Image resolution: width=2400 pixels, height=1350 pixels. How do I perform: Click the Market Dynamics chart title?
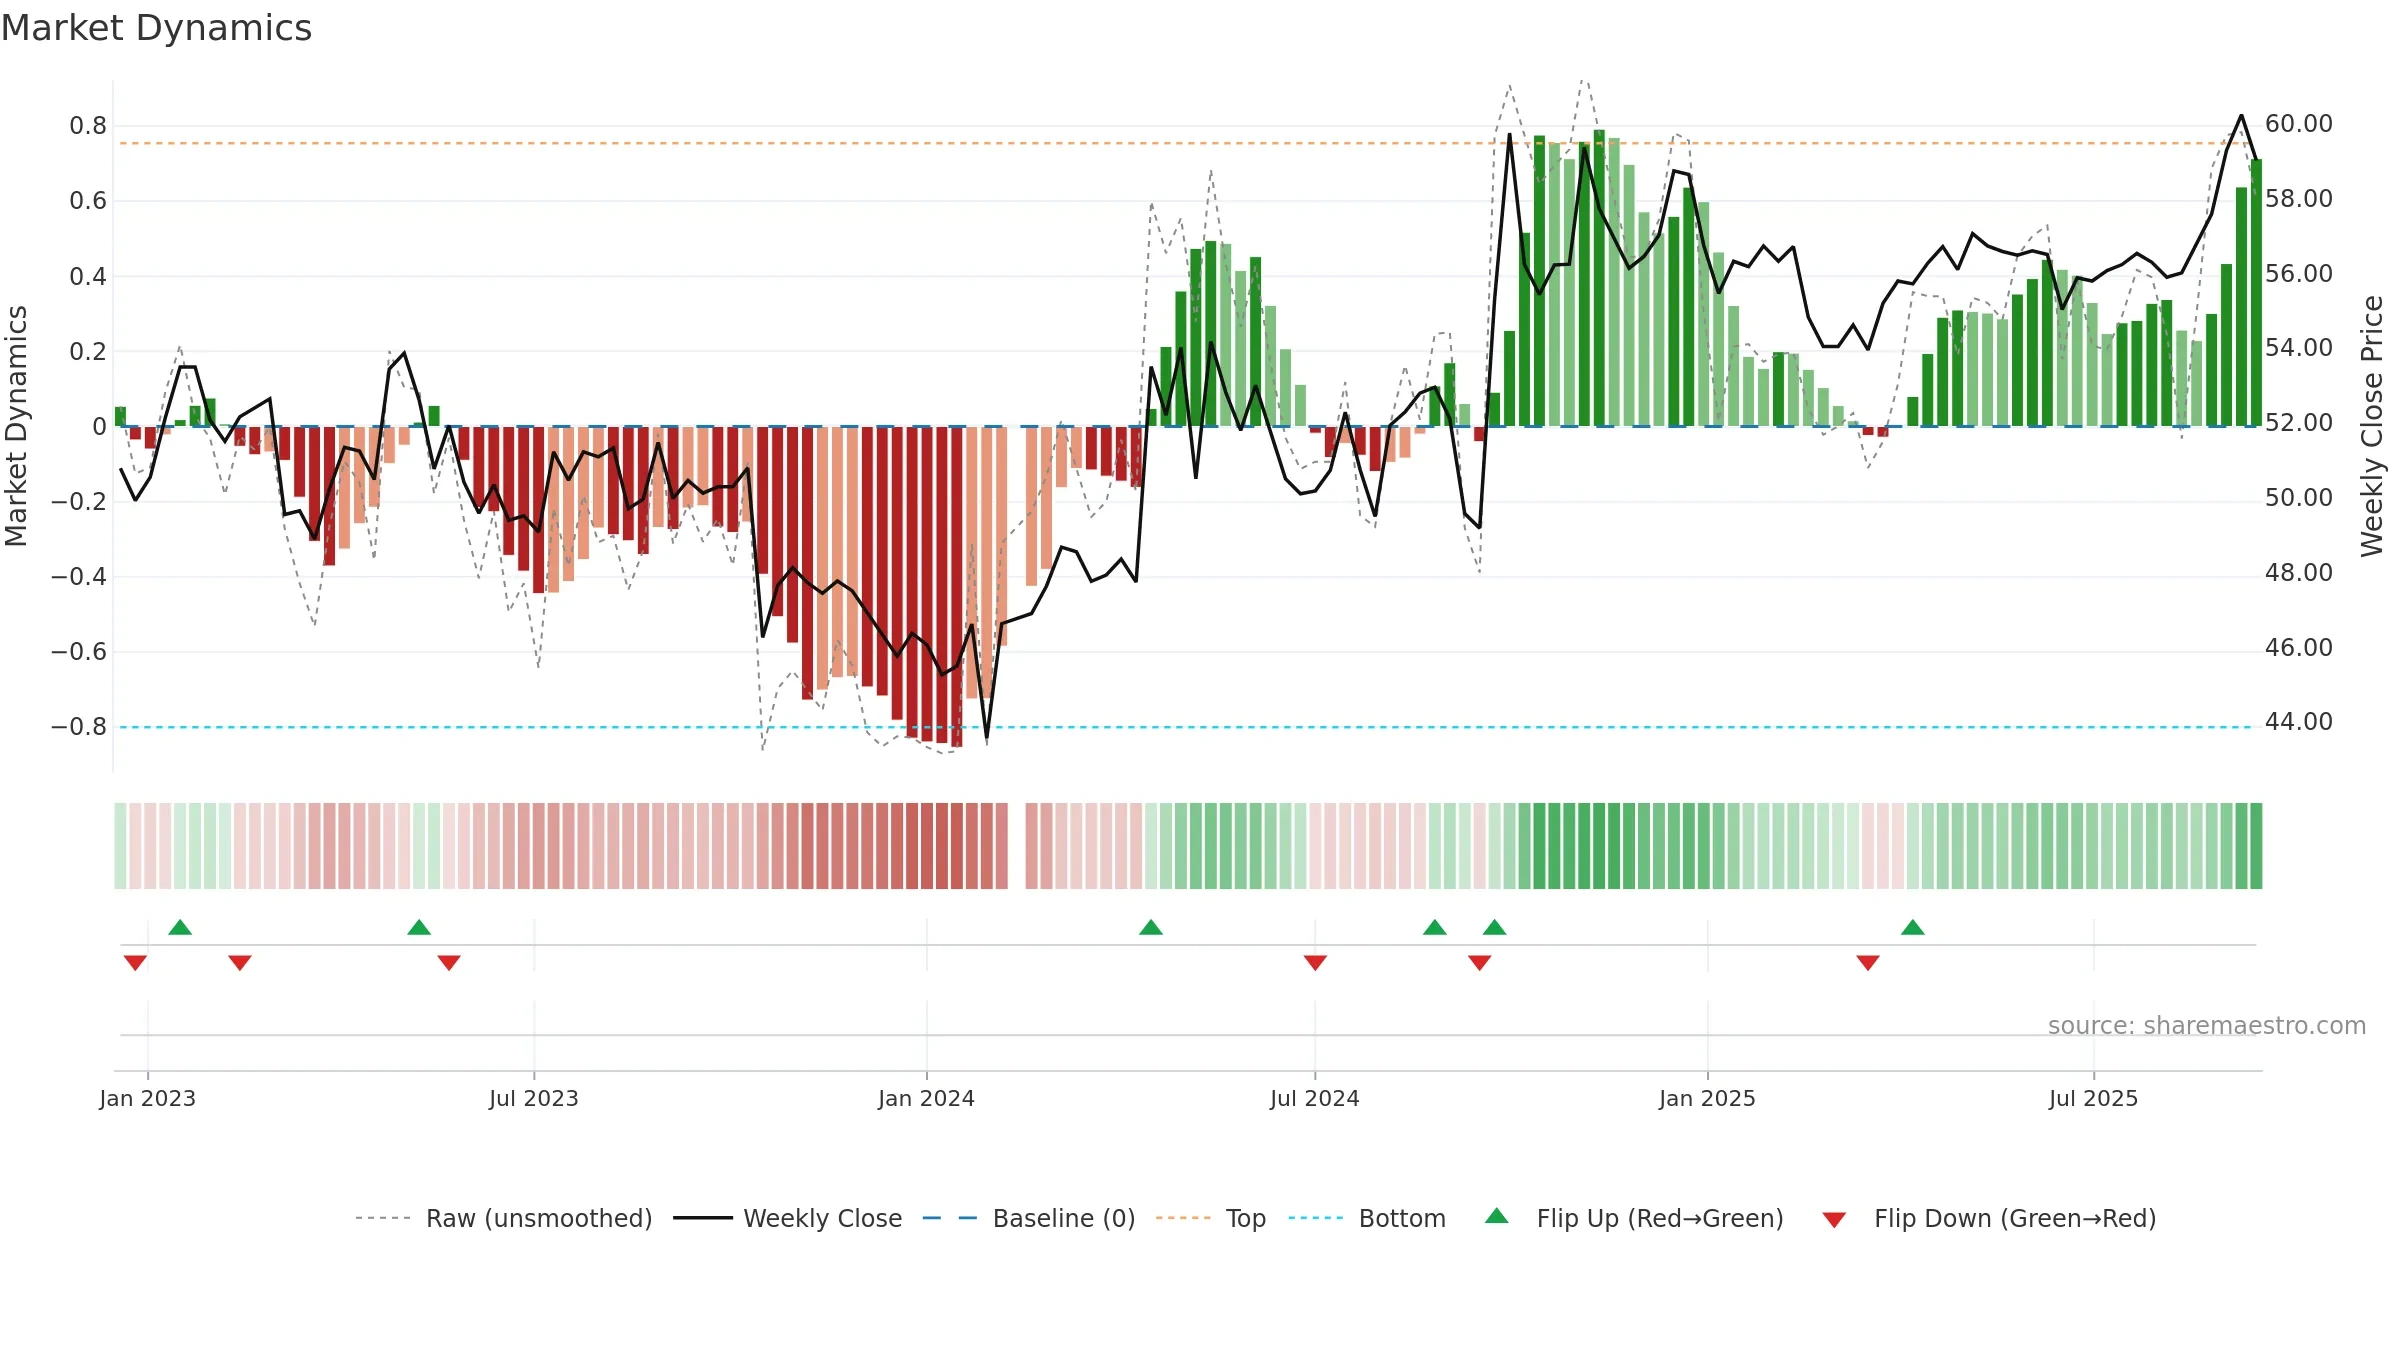(156, 28)
